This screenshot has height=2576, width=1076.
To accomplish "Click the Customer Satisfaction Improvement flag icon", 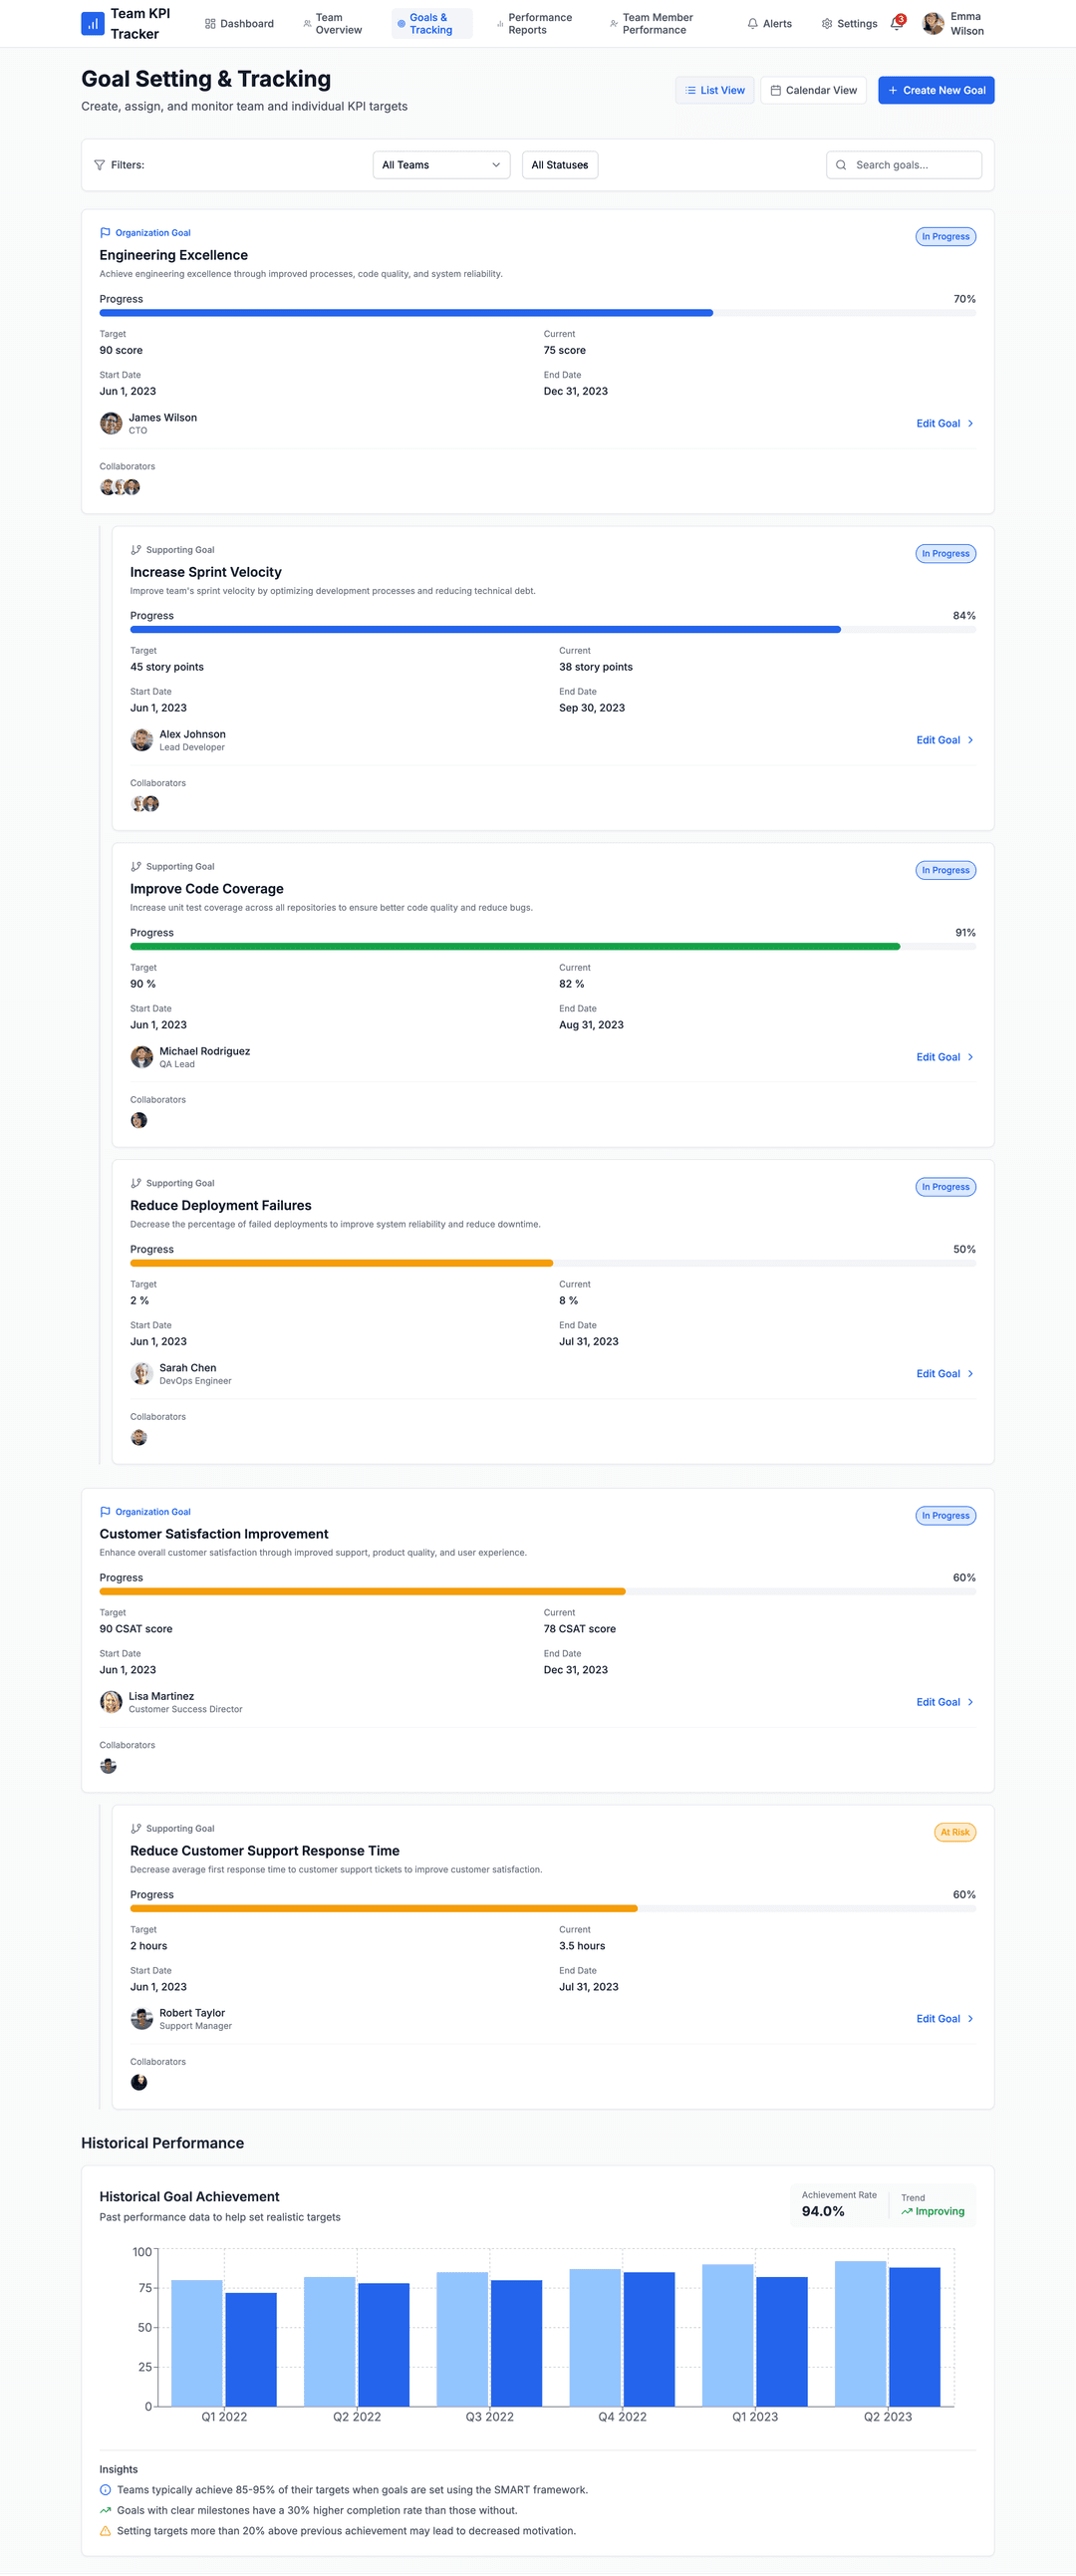I will [105, 1512].
